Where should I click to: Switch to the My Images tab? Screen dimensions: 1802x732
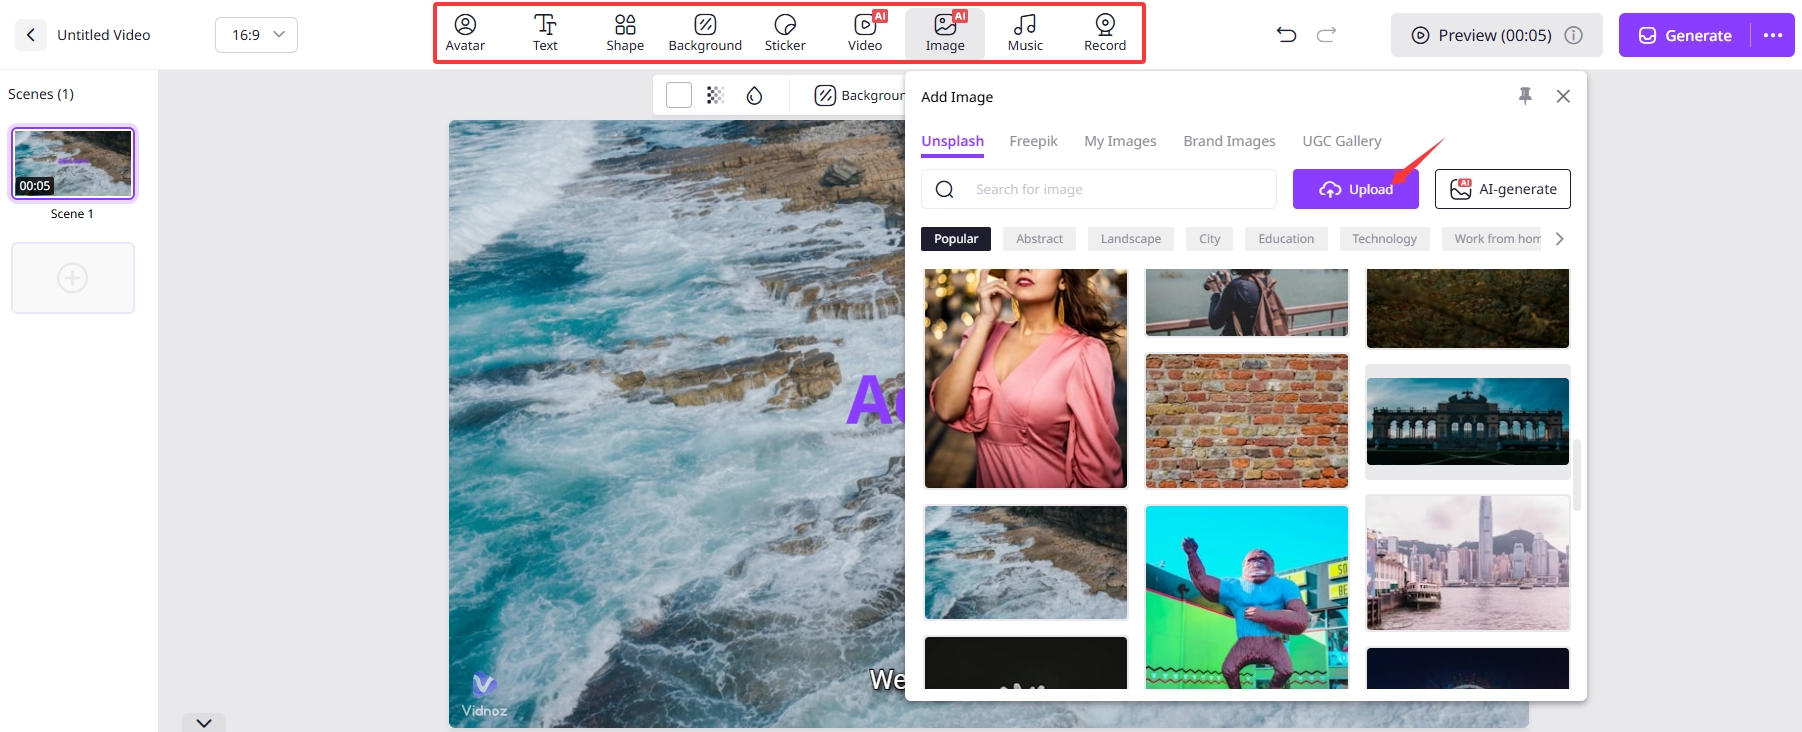point(1120,141)
